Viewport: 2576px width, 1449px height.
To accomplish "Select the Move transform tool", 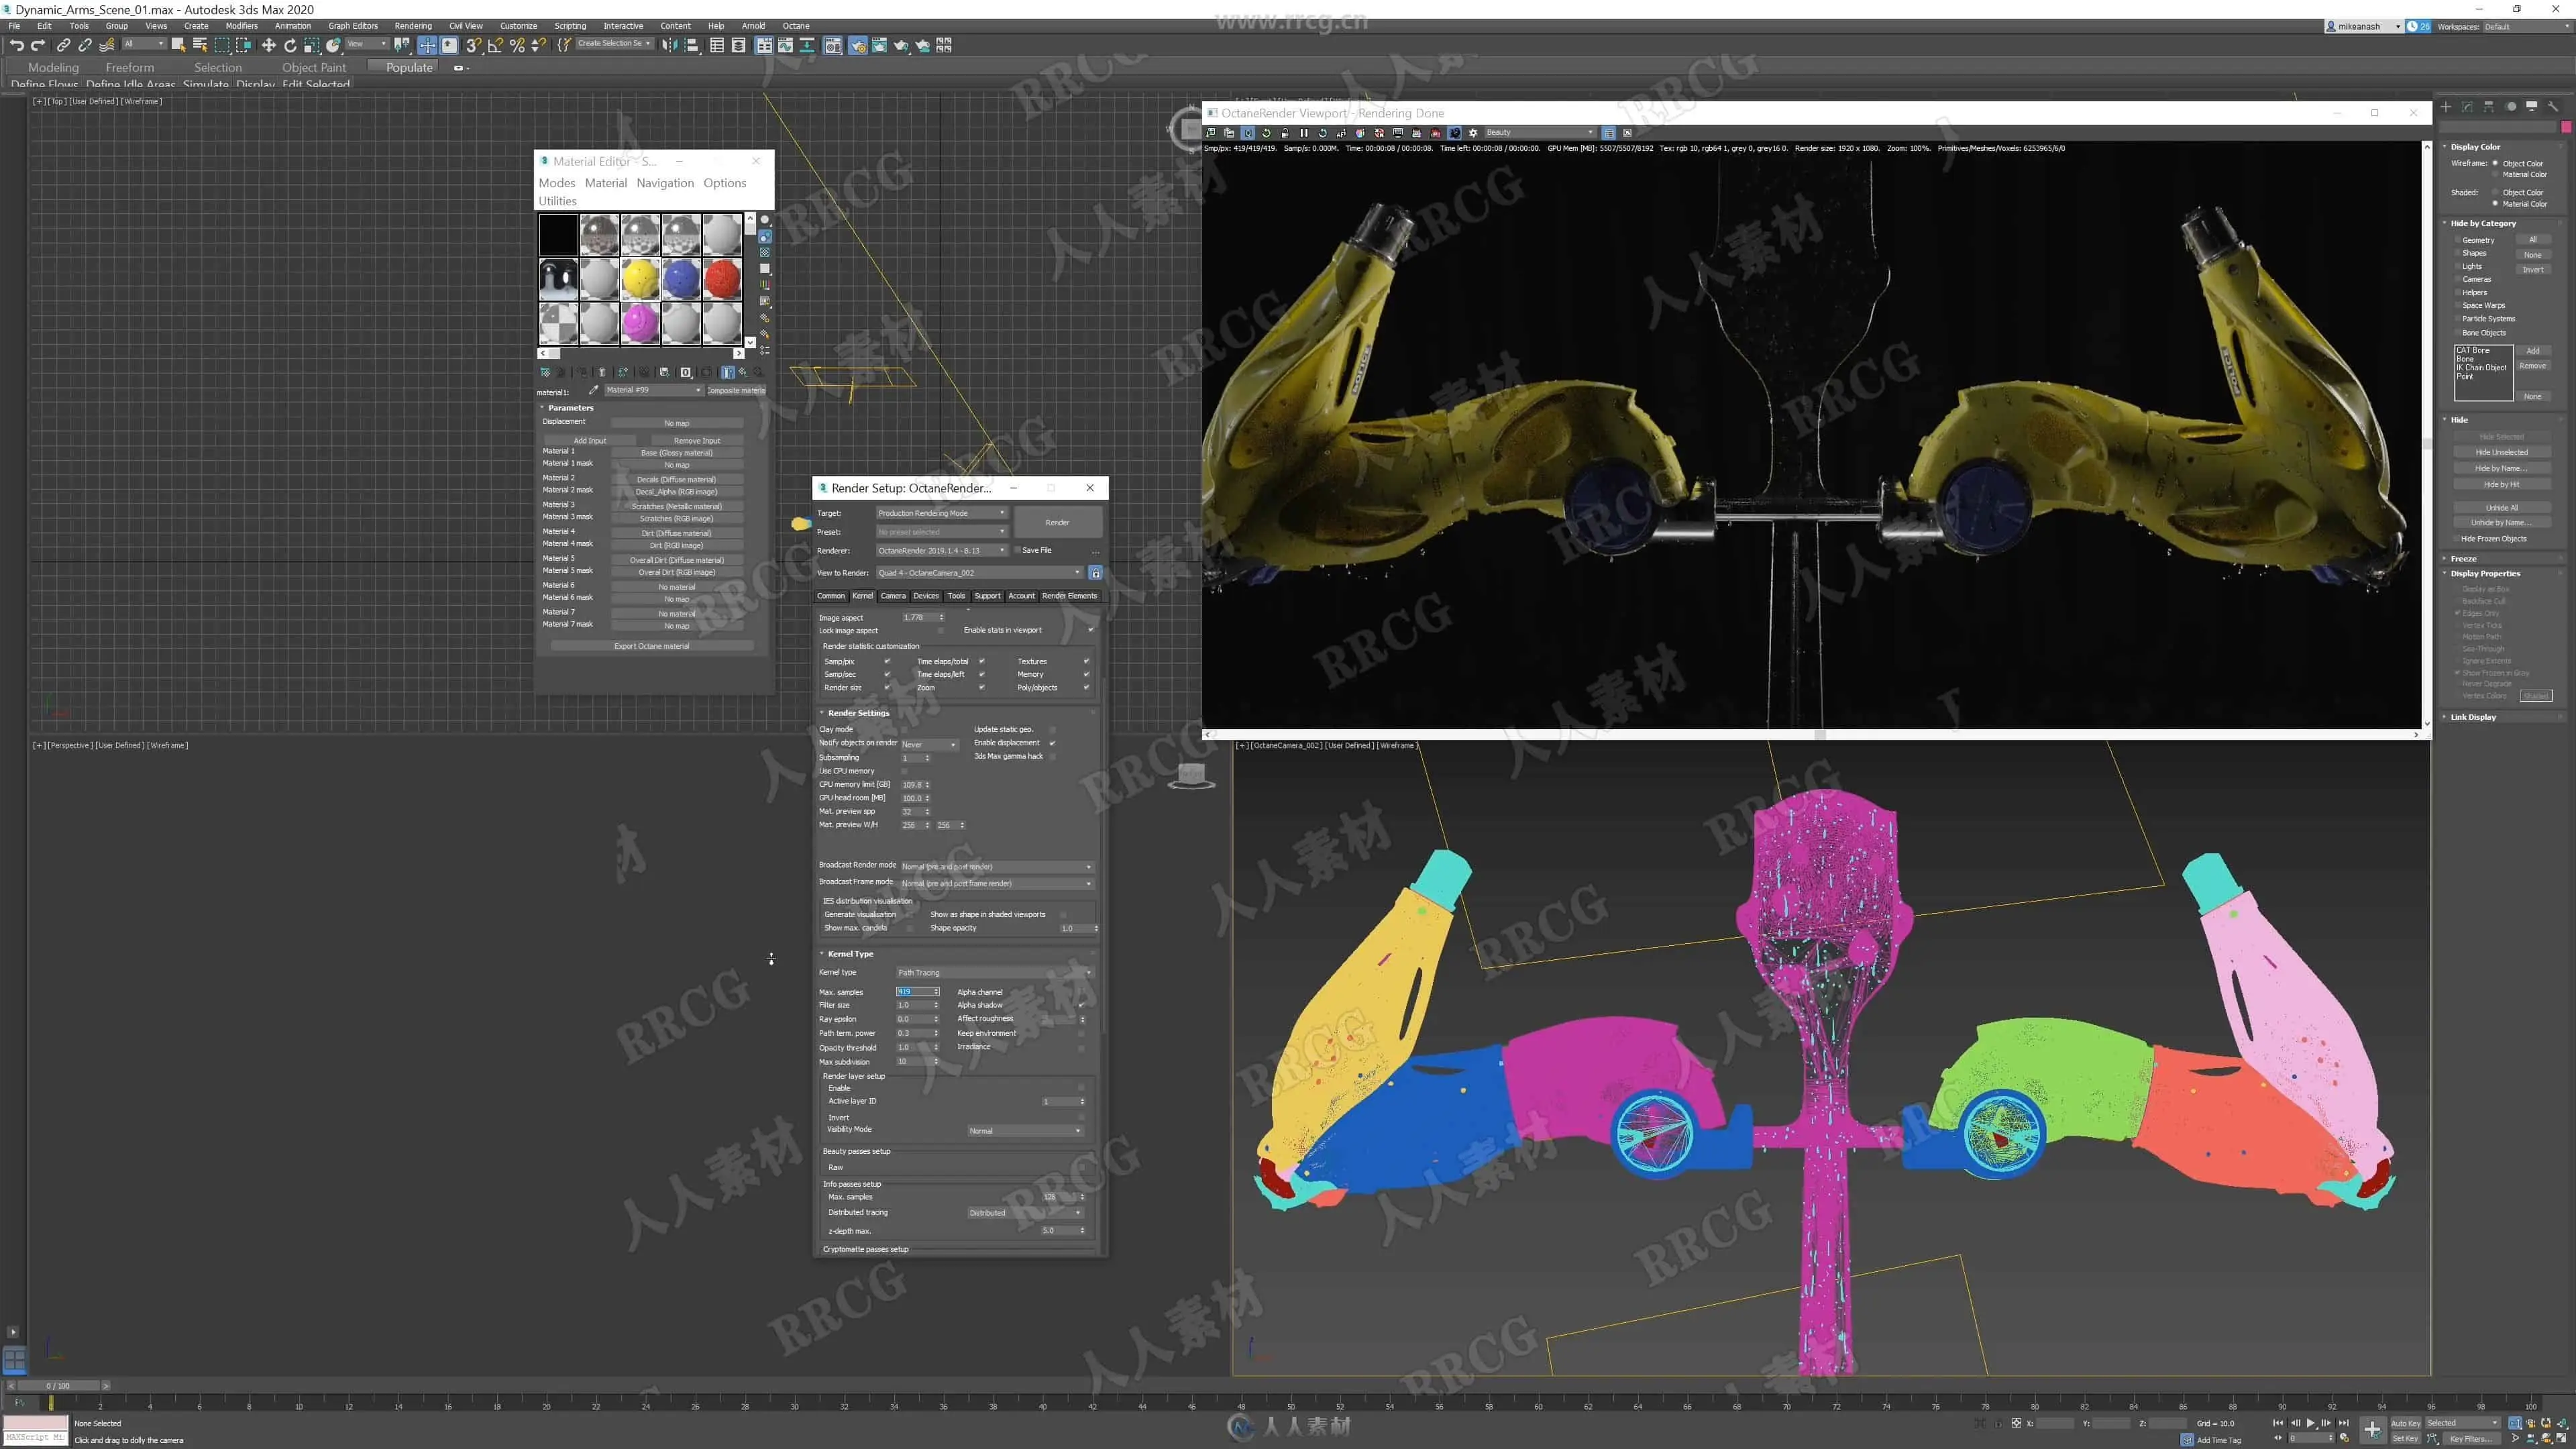I will click(268, 45).
